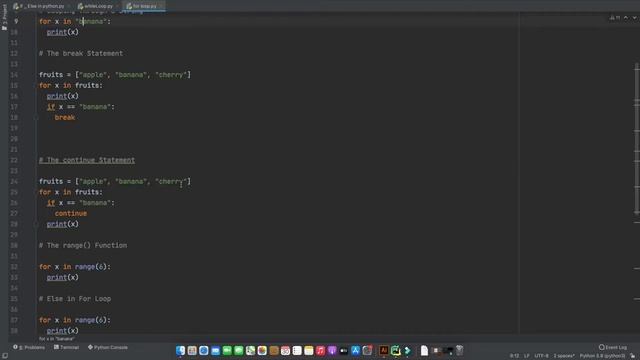This screenshot has height=360, width=640.
Task: Click the break keyword on line 18
Action: 65,118
